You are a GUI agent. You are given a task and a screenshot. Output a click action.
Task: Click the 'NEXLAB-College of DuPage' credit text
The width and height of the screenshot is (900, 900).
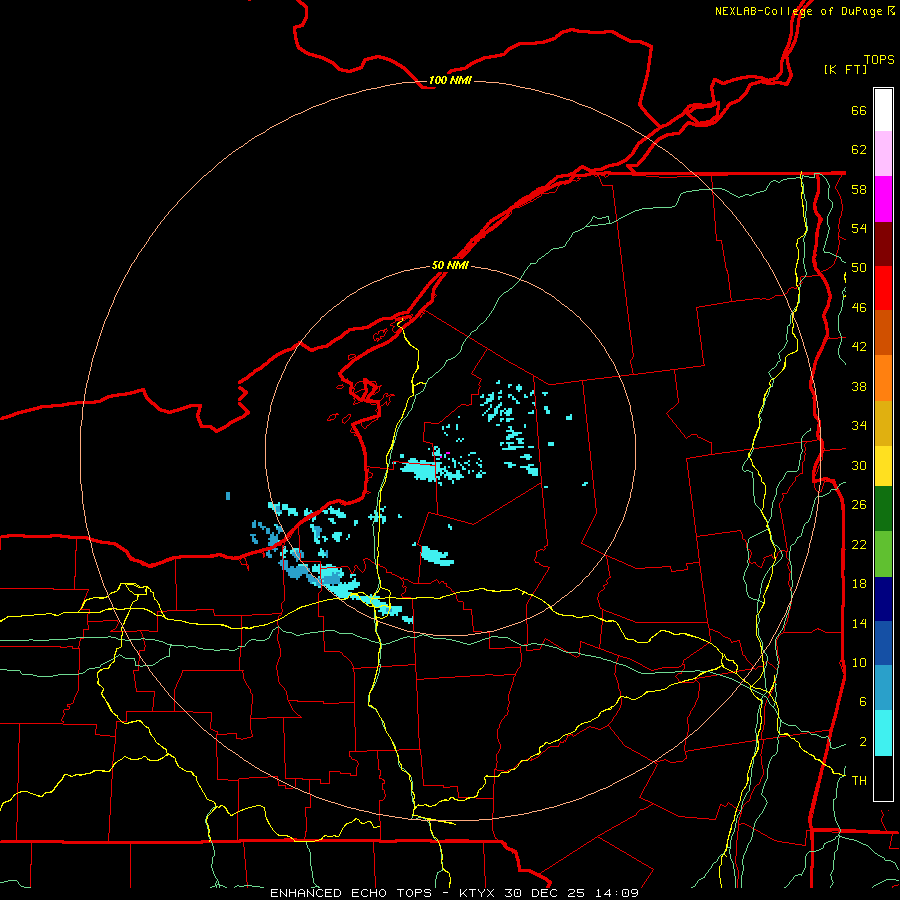point(798,11)
